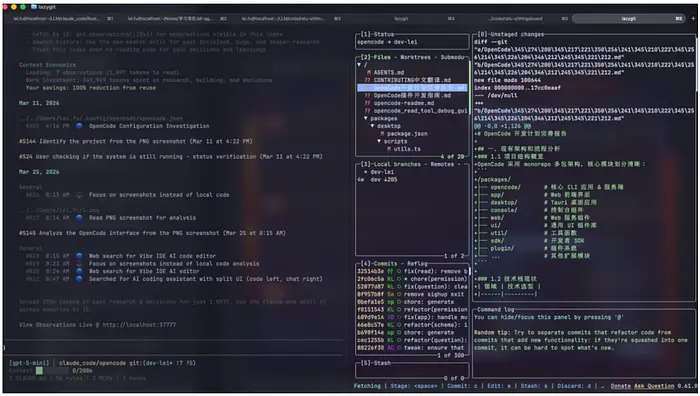The image size is (700, 396).
Task: Select commit 'fix(app): handle mu'
Action: click(x=412, y=317)
